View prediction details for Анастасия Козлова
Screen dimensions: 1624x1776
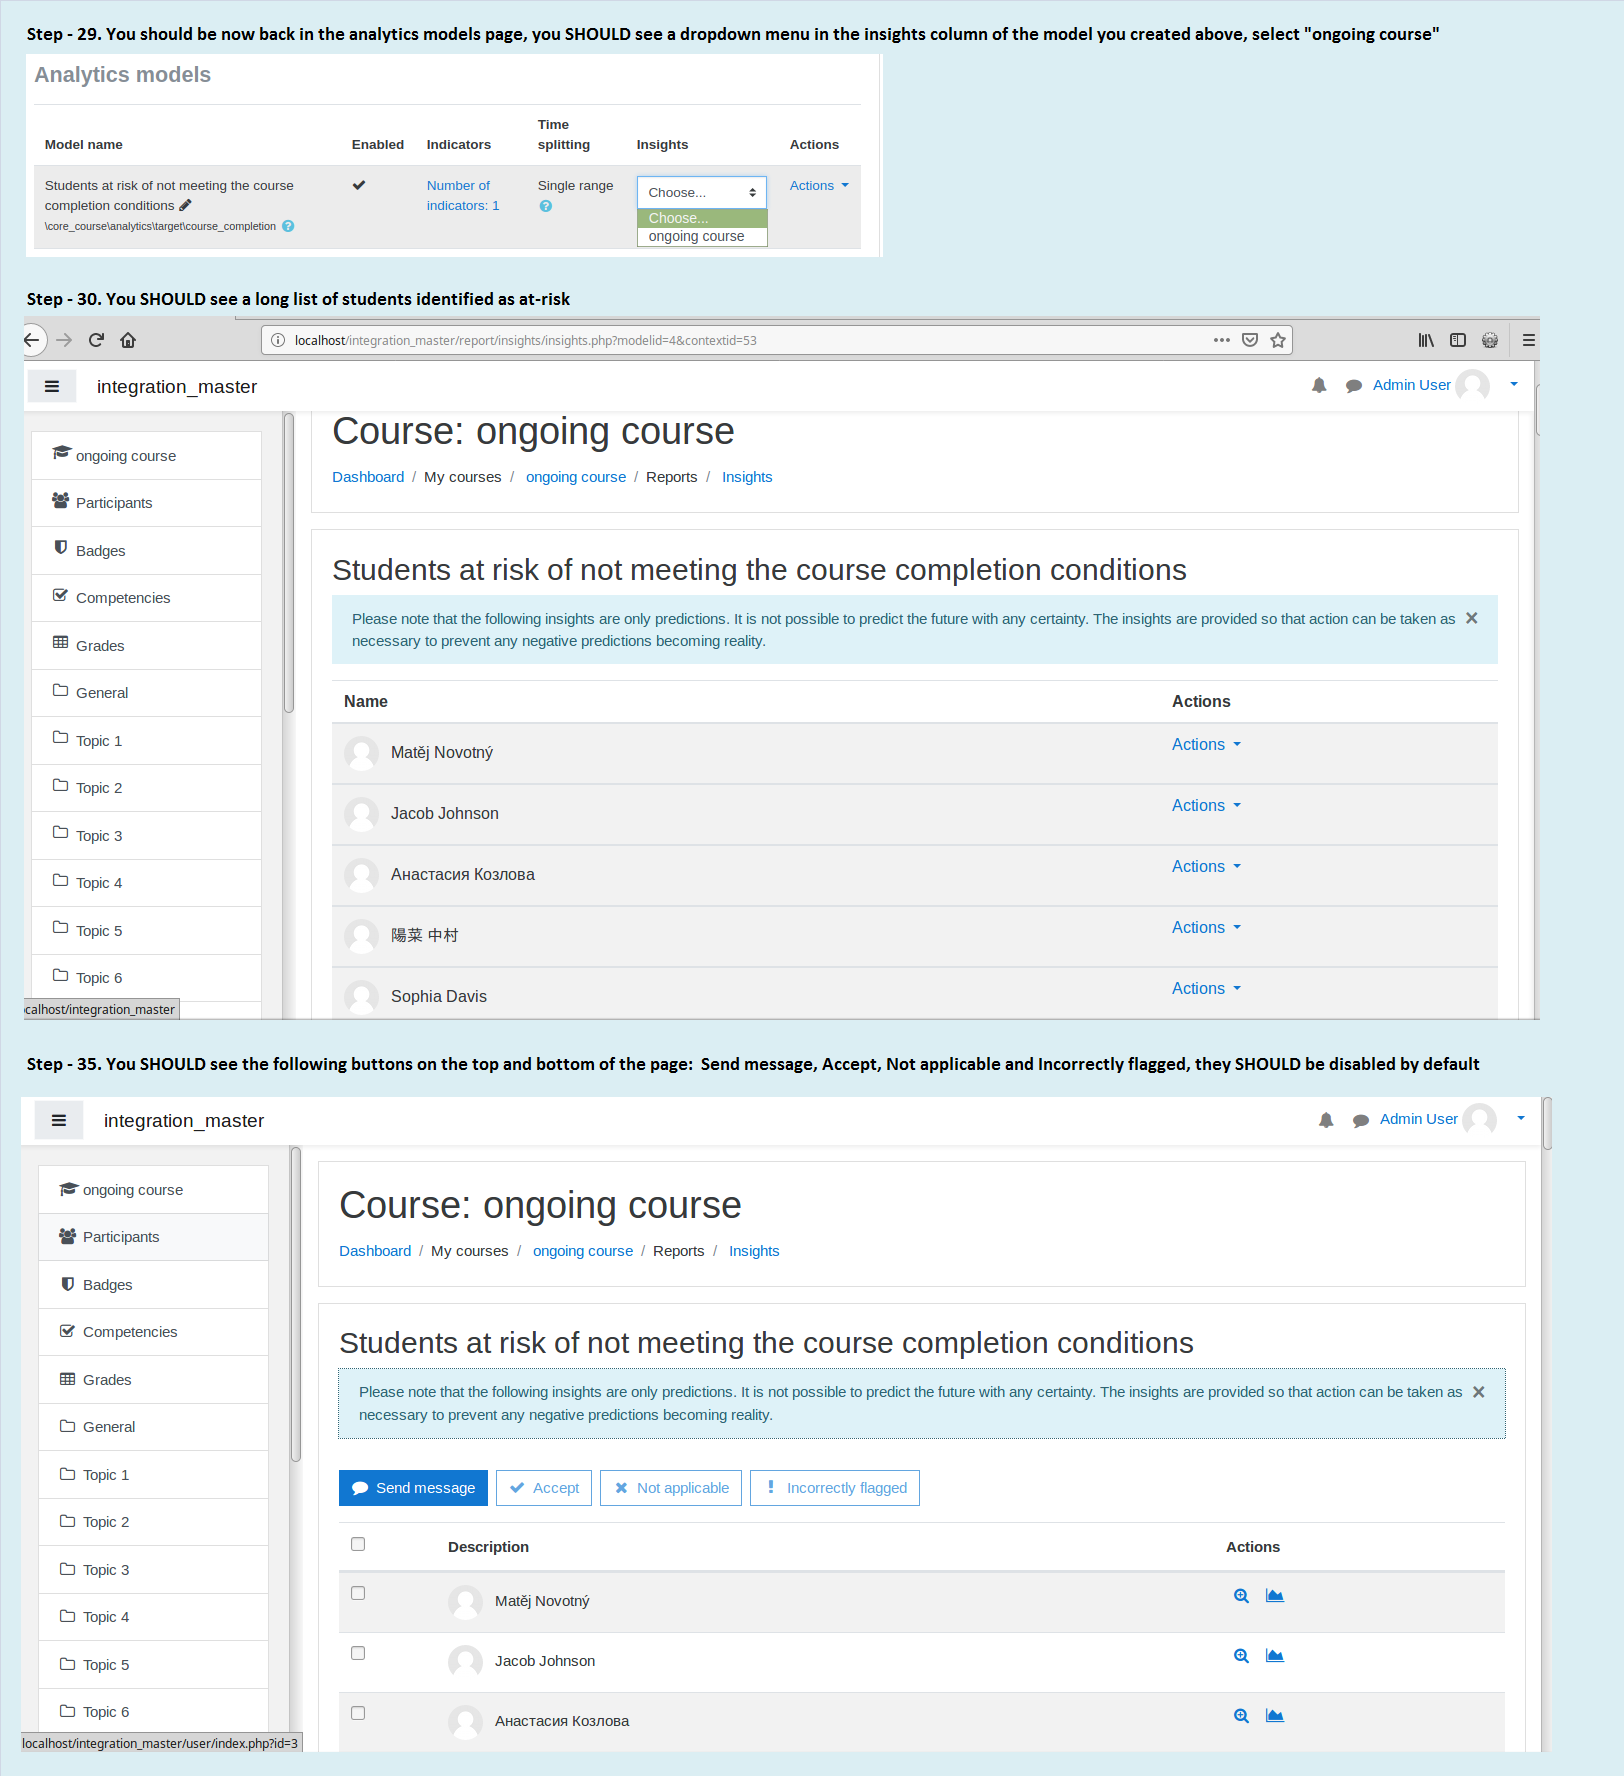coord(1241,1716)
